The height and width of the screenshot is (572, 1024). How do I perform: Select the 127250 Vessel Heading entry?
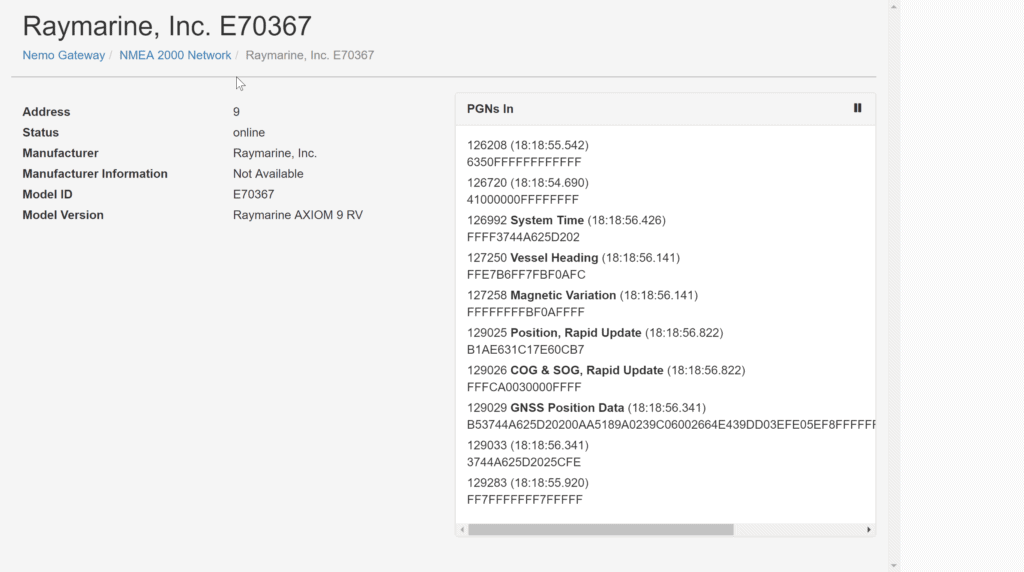pyautogui.click(x=573, y=266)
